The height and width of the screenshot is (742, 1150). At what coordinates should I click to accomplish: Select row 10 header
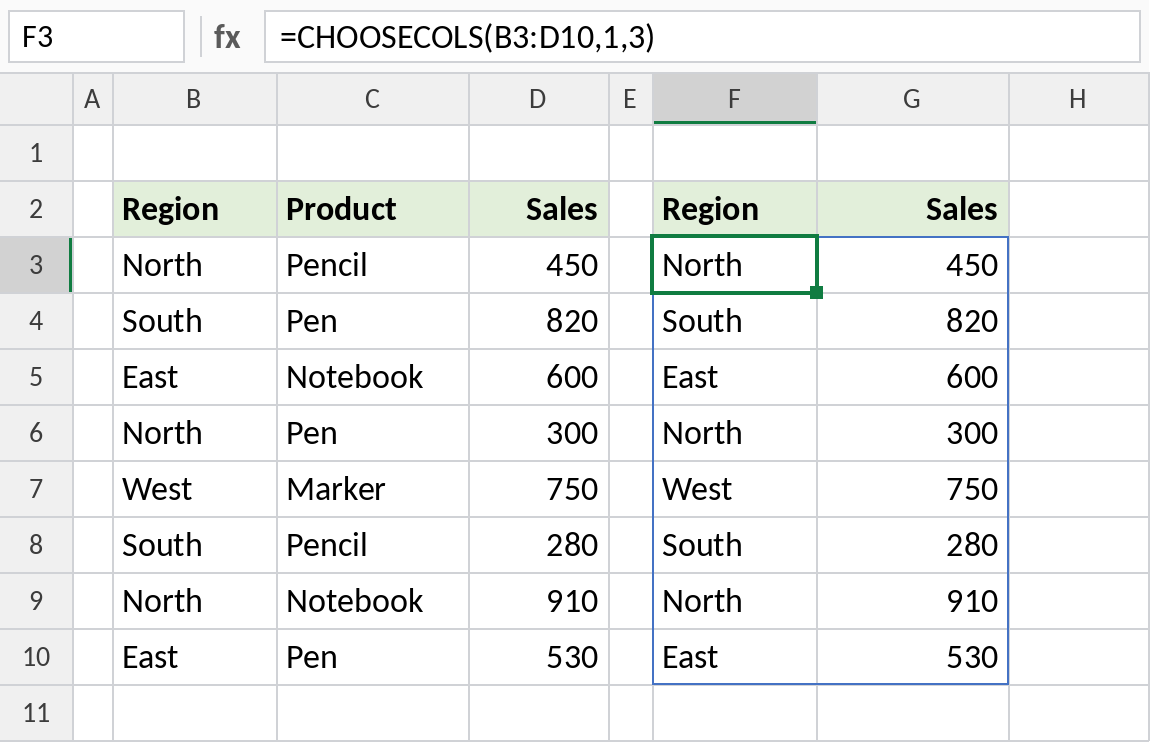click(x=36, y=657)
